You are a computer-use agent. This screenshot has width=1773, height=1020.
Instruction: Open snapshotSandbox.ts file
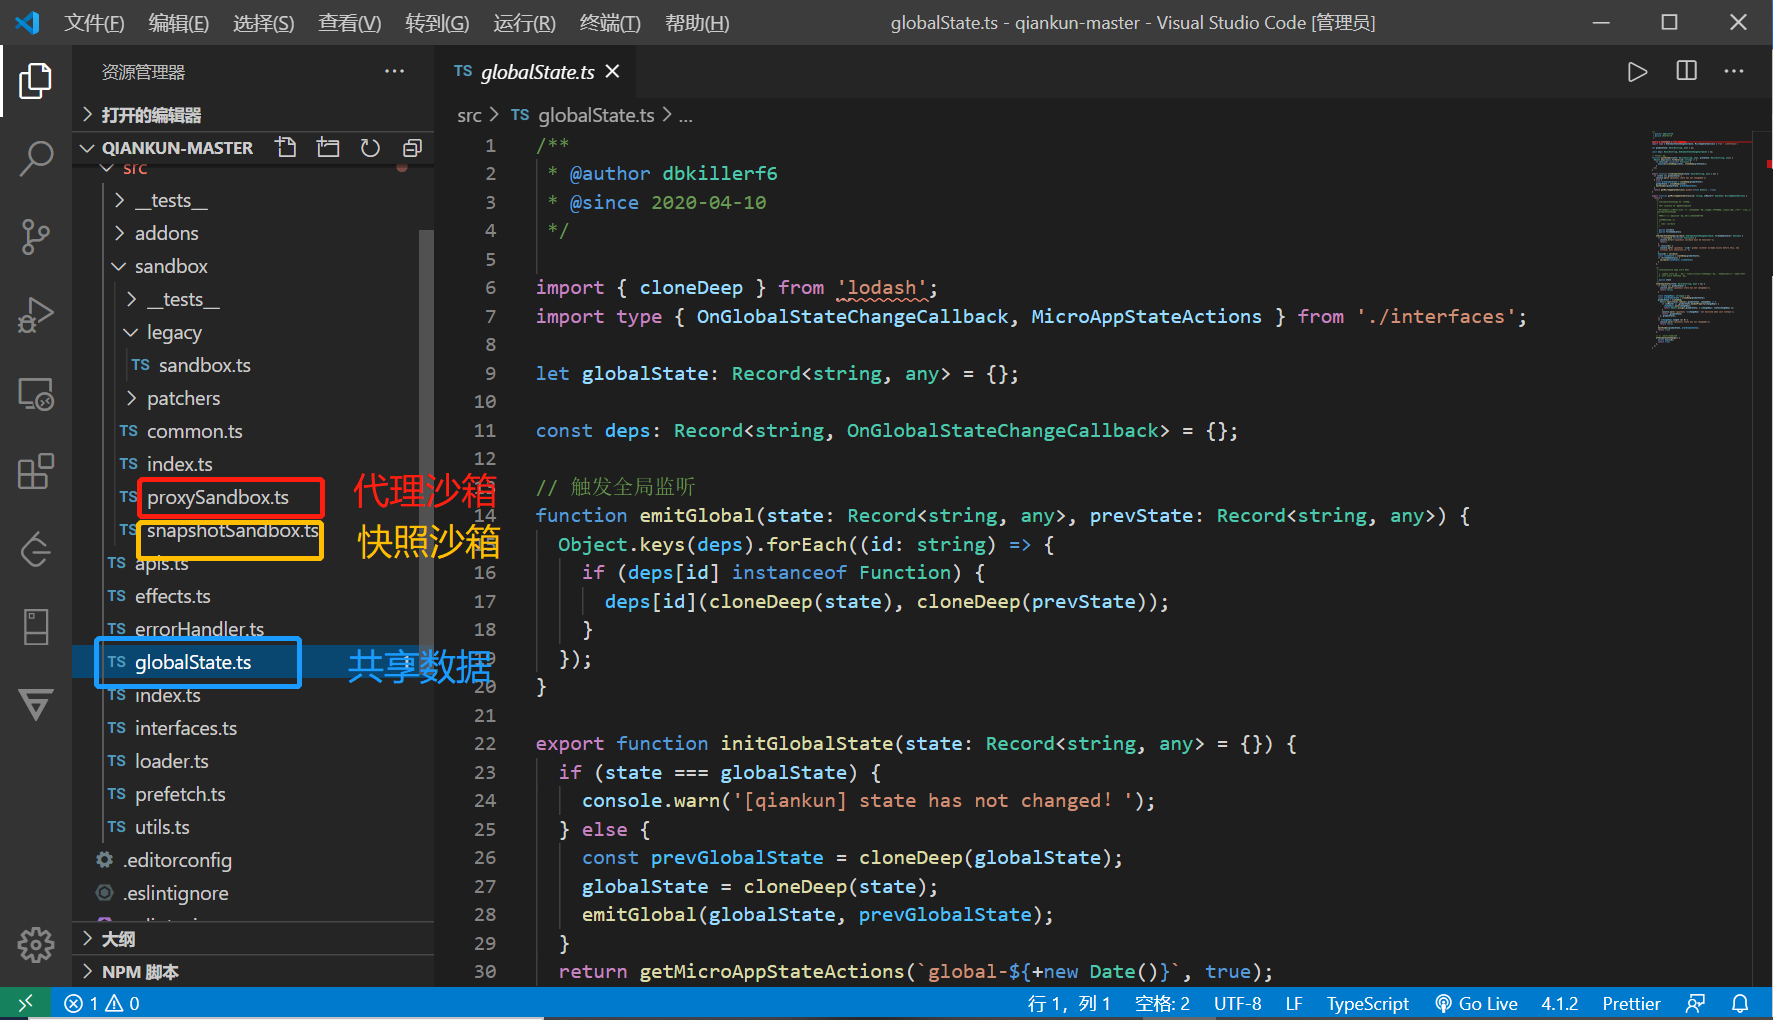232,530
